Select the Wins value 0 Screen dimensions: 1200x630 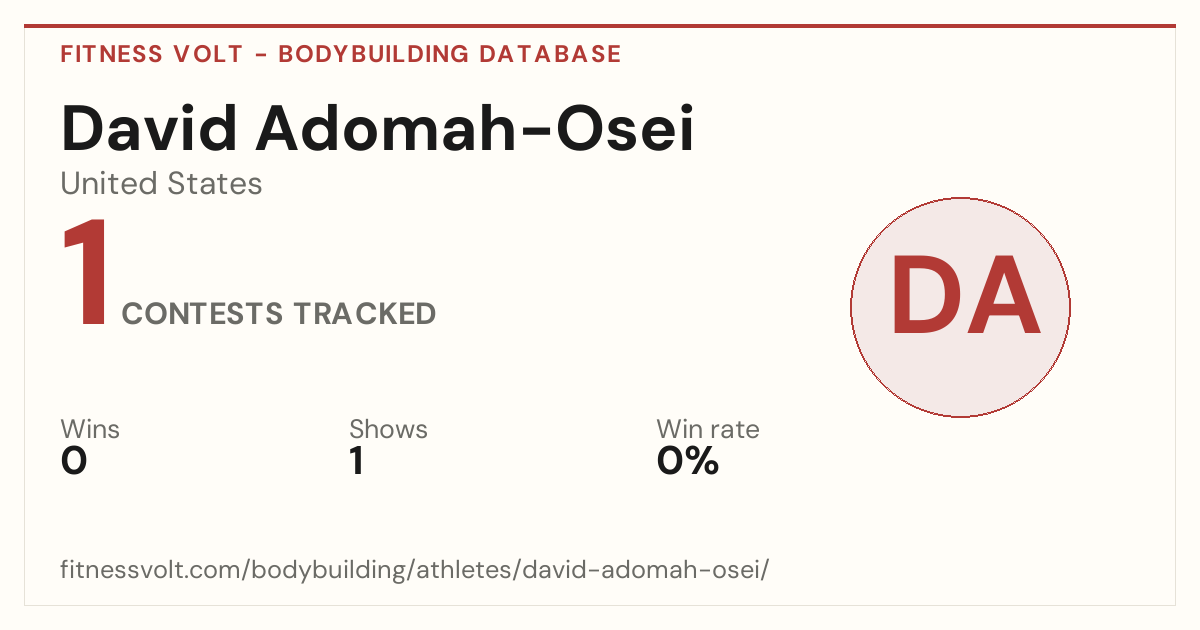tap(74, 461)
